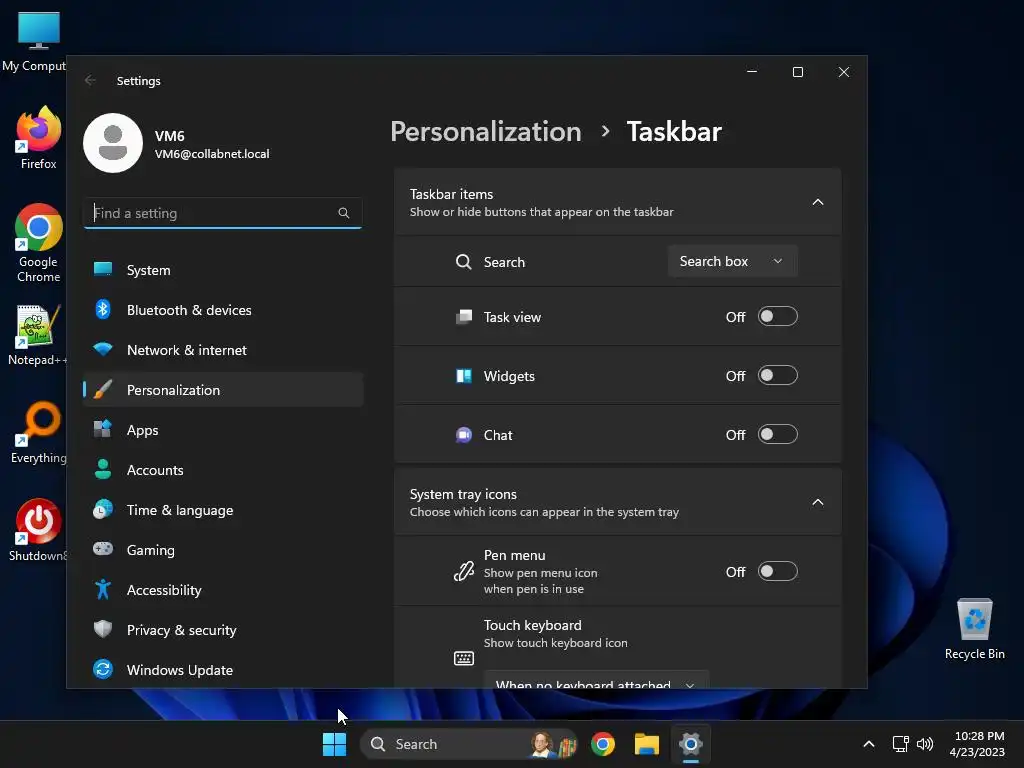Show hidden system tray icons
This screenshot has width=1024, height=768.
[869, 744]
